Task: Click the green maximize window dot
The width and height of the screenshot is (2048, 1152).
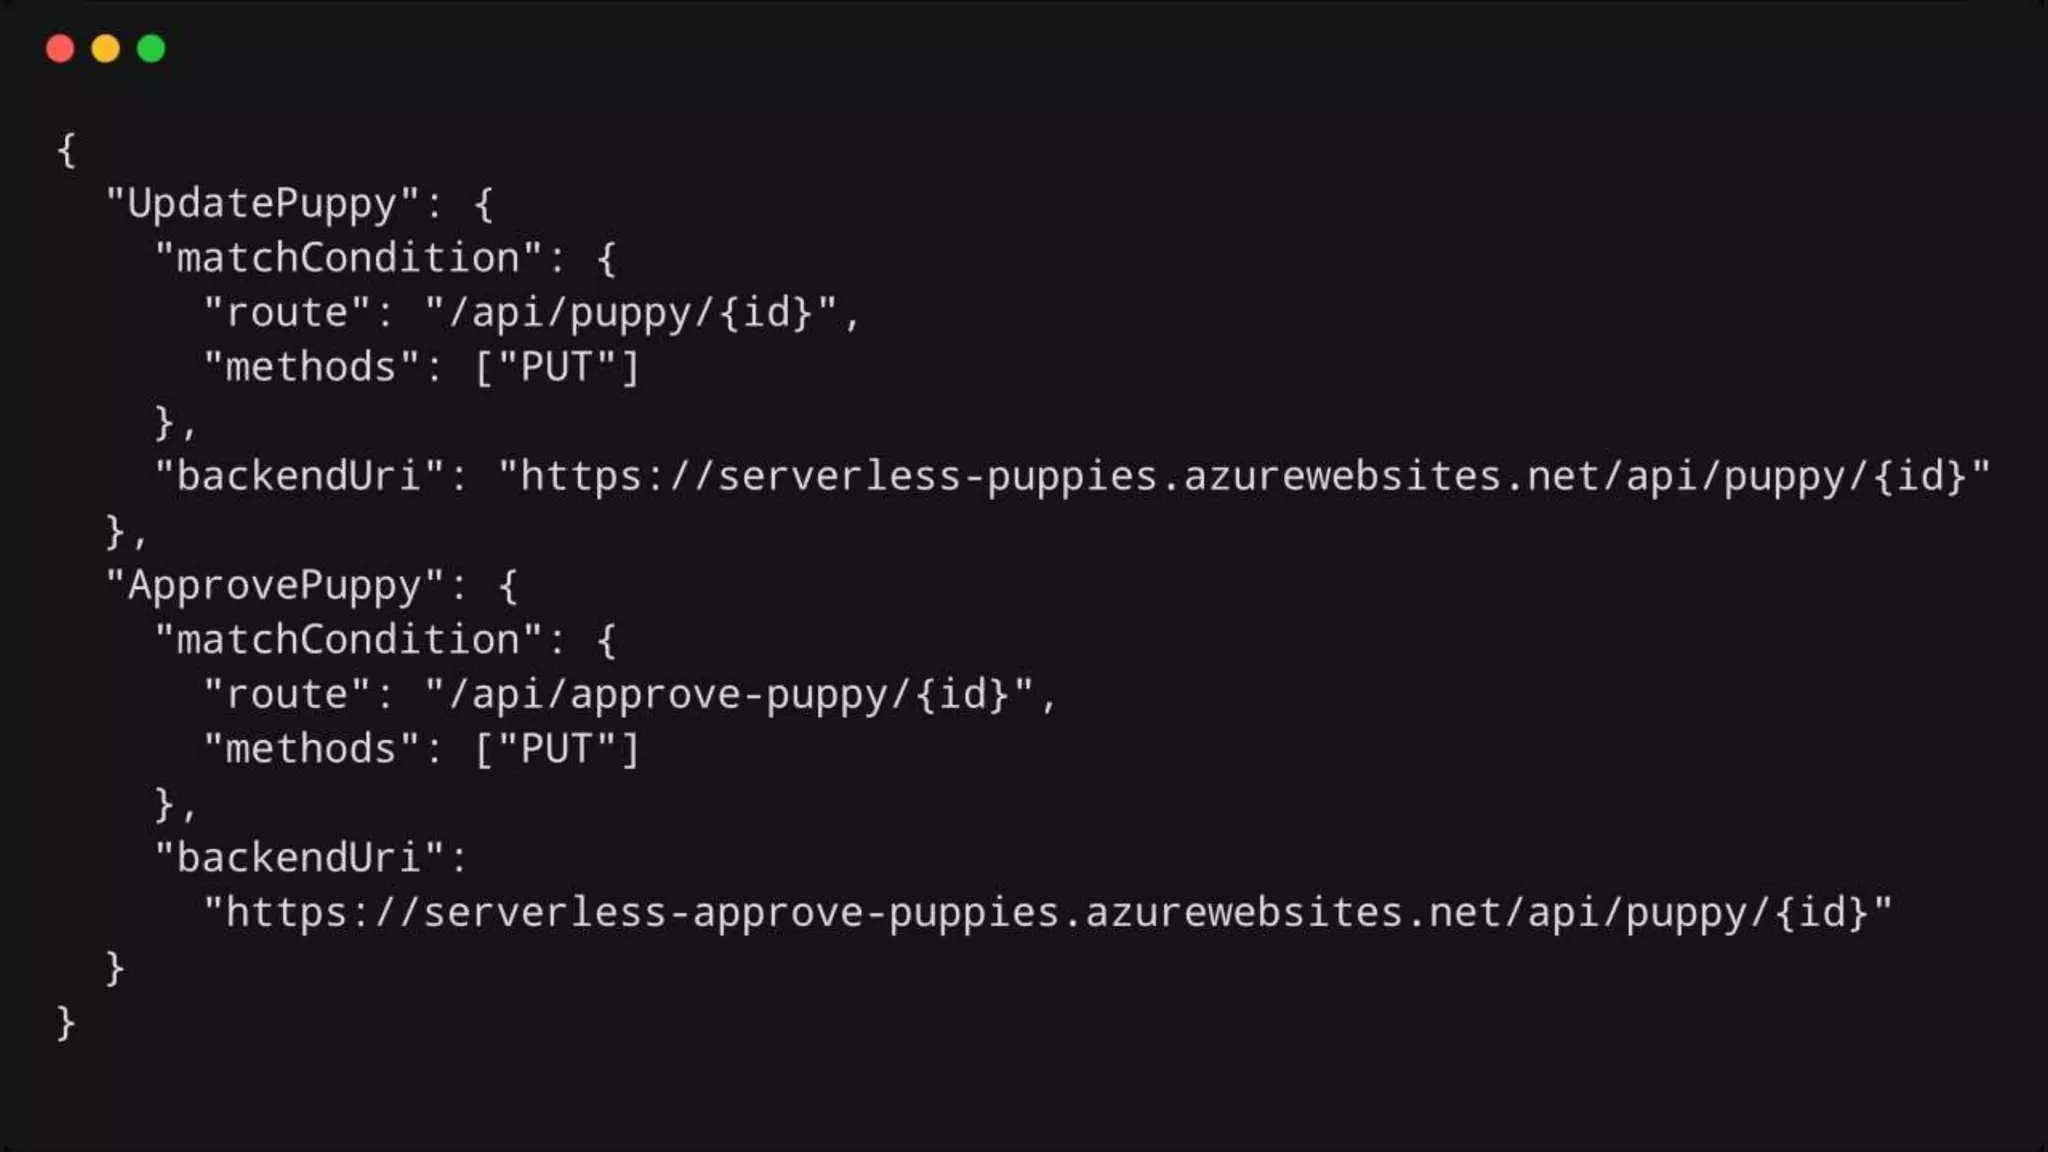Action: coord(151,48)
